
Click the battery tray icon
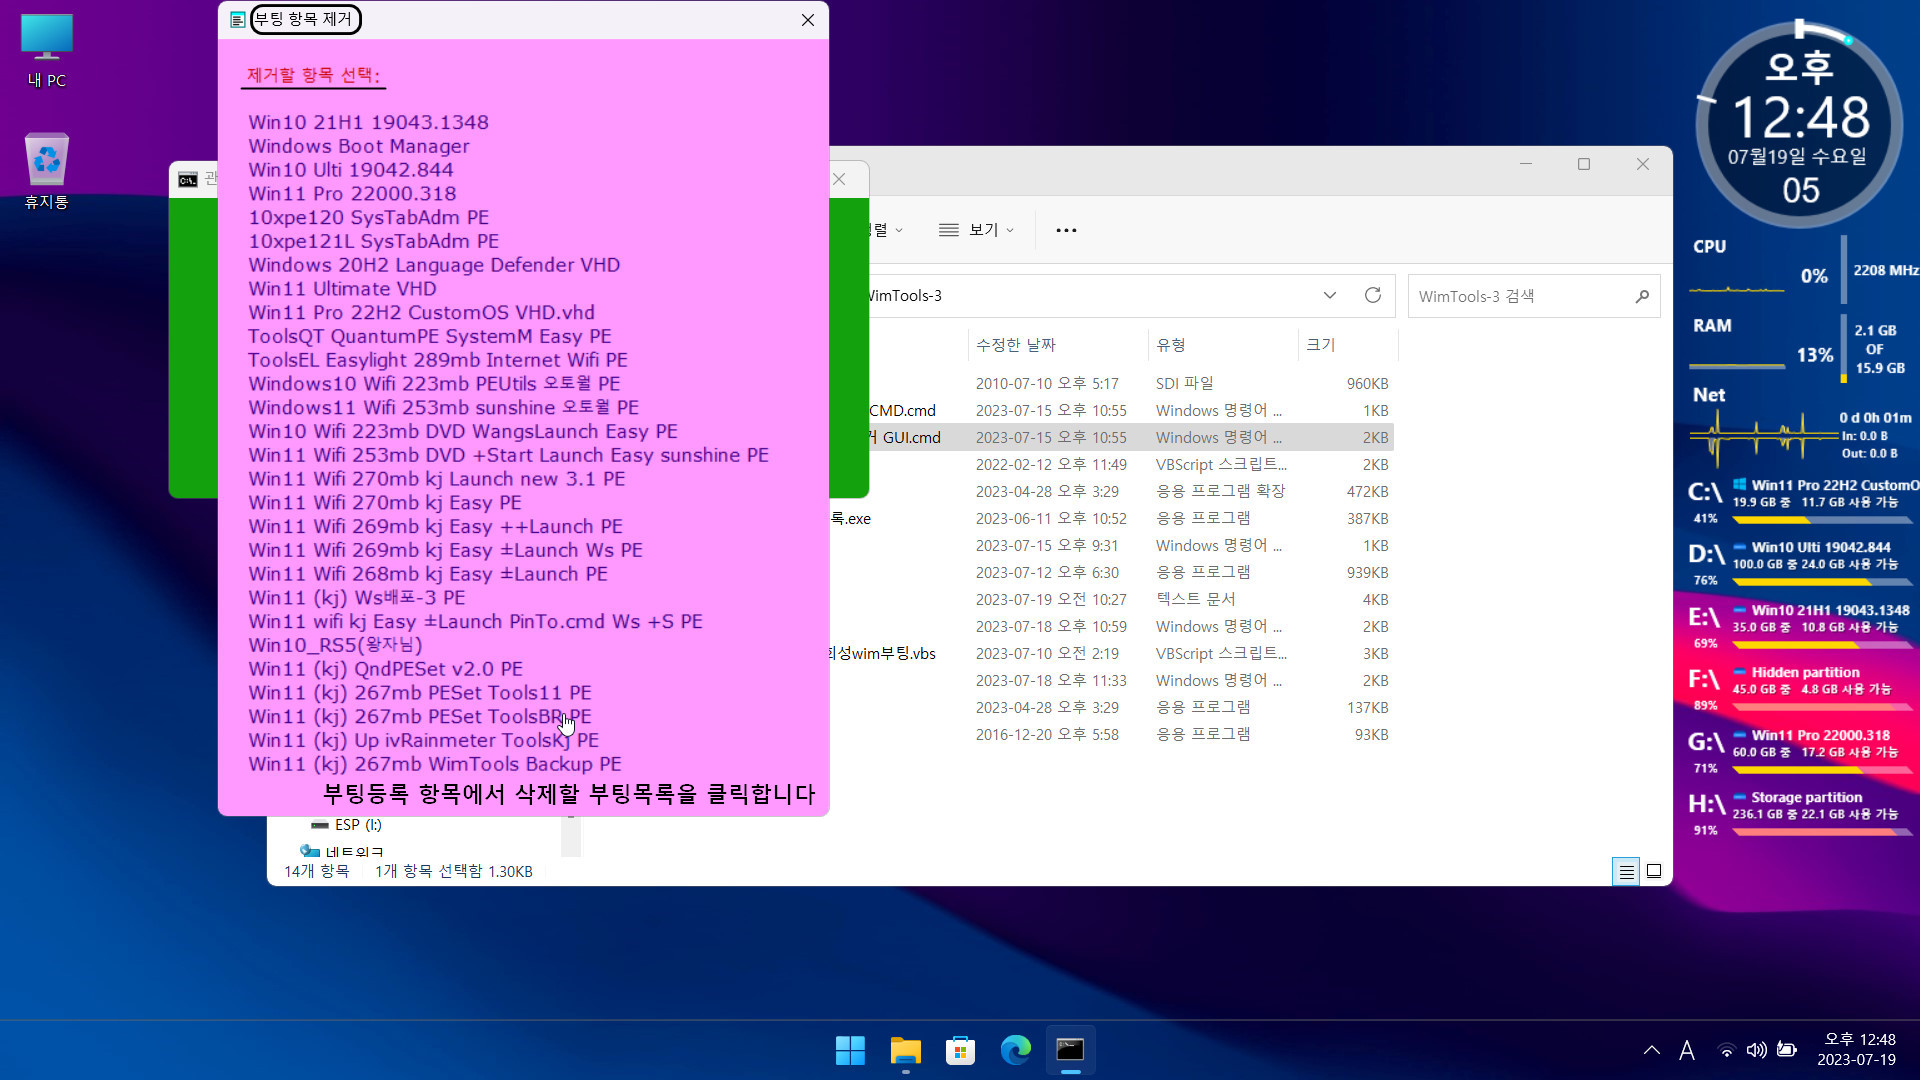(1787, 1050)
